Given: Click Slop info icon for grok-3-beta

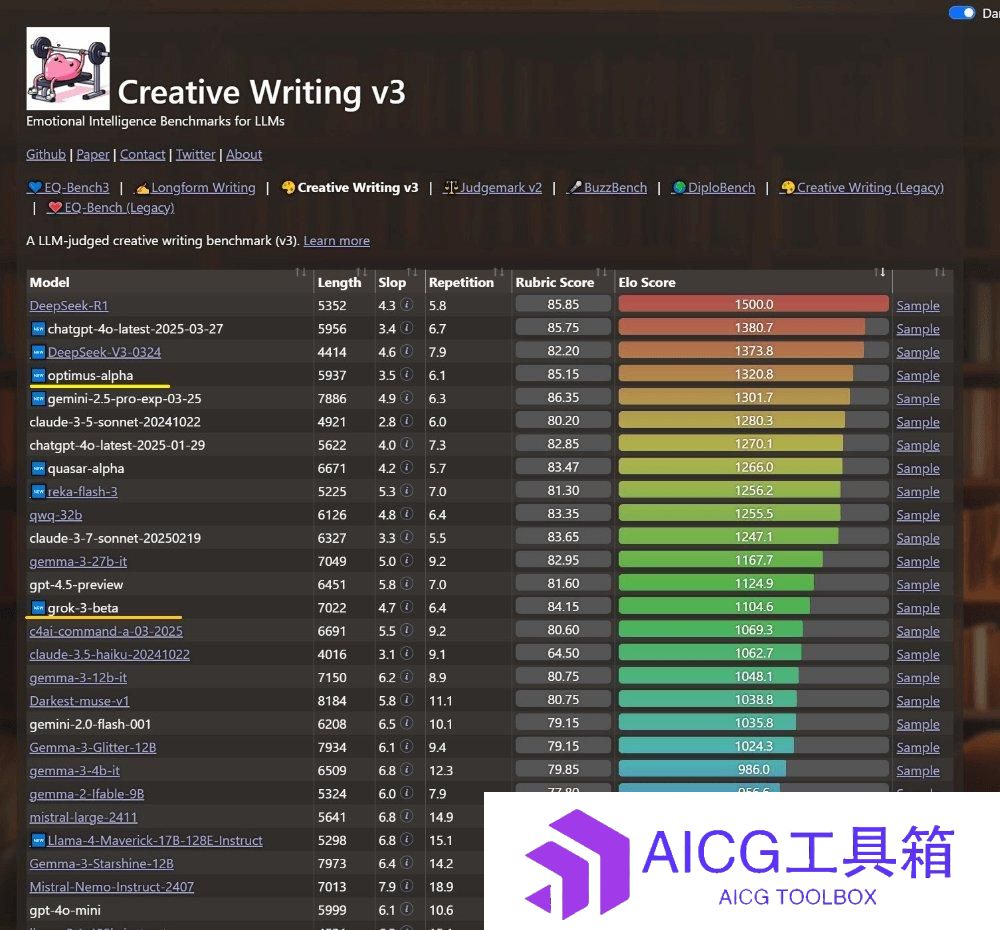Looking at the screenshot, I should point(407,607).
